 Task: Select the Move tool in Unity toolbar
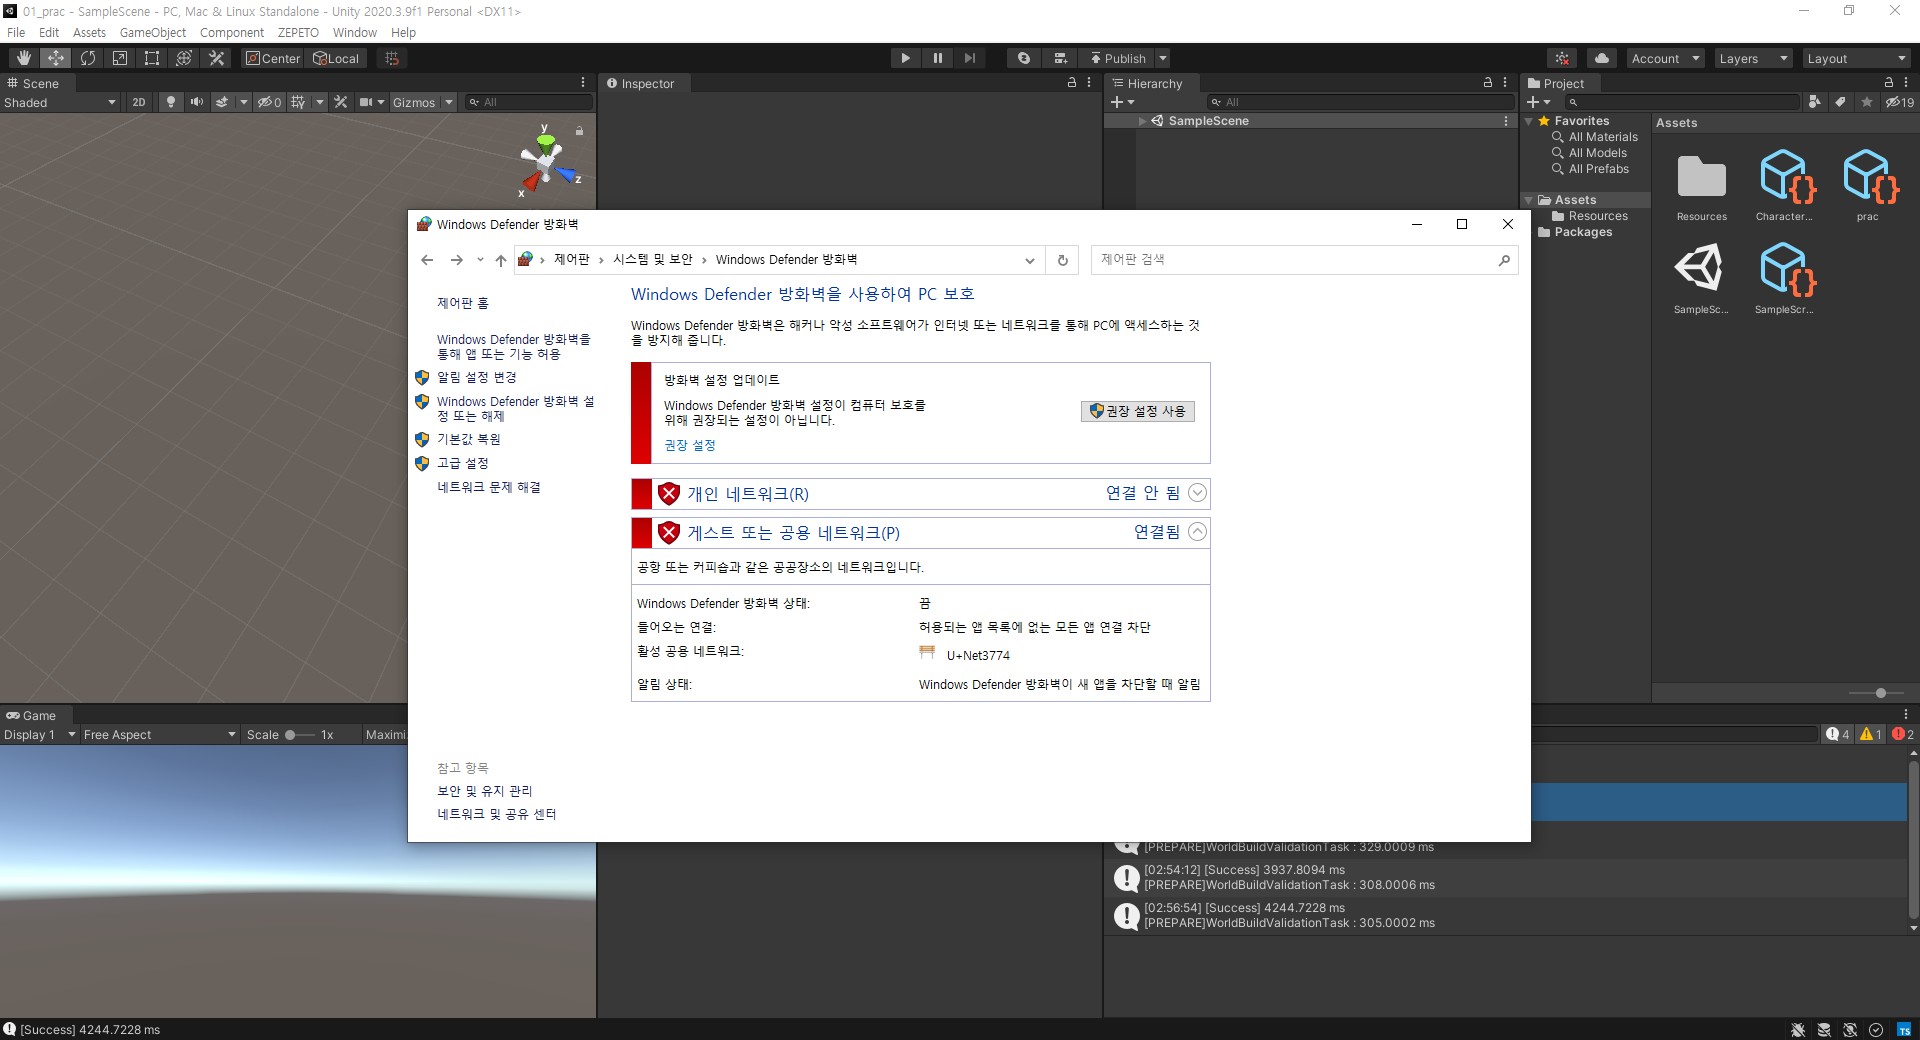coord(56,58)
